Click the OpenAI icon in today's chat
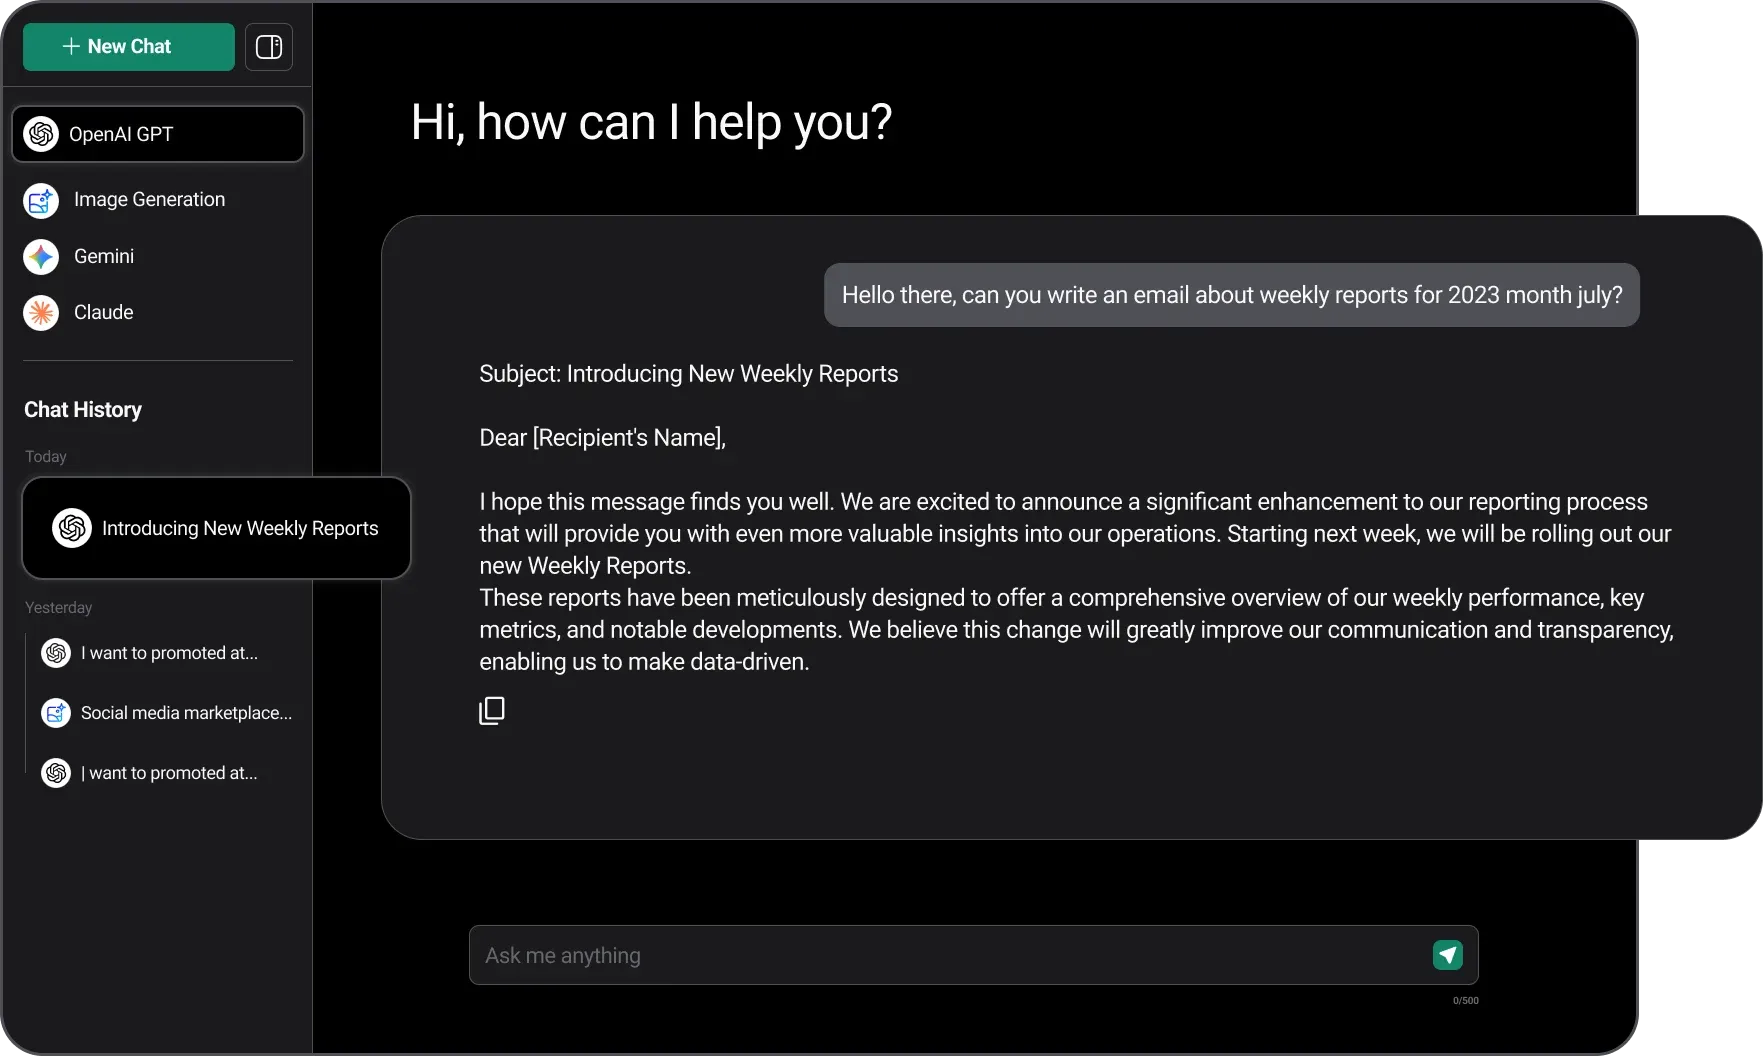 72,528
